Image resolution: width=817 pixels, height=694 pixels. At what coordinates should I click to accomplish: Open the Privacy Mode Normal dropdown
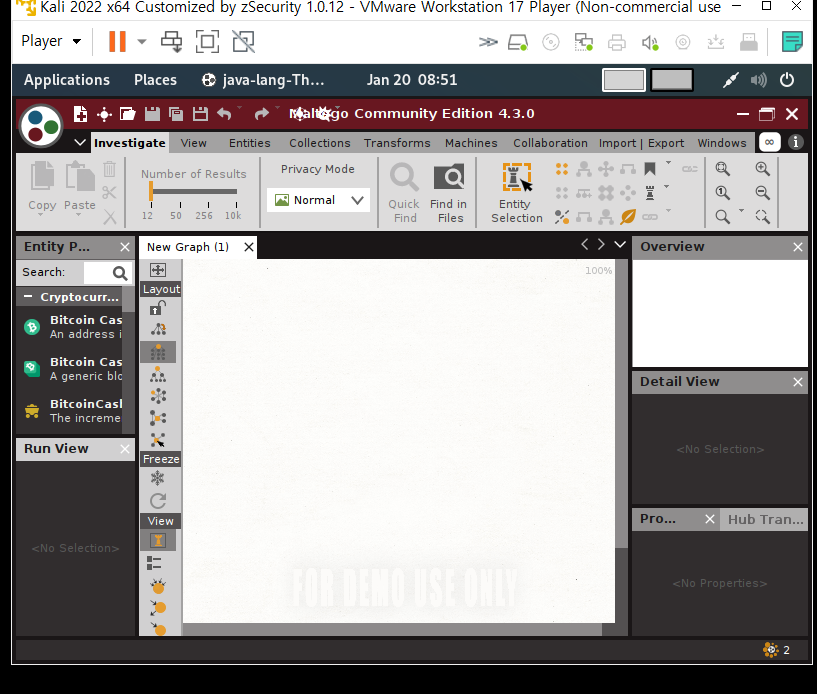click(x=318, y=200)
